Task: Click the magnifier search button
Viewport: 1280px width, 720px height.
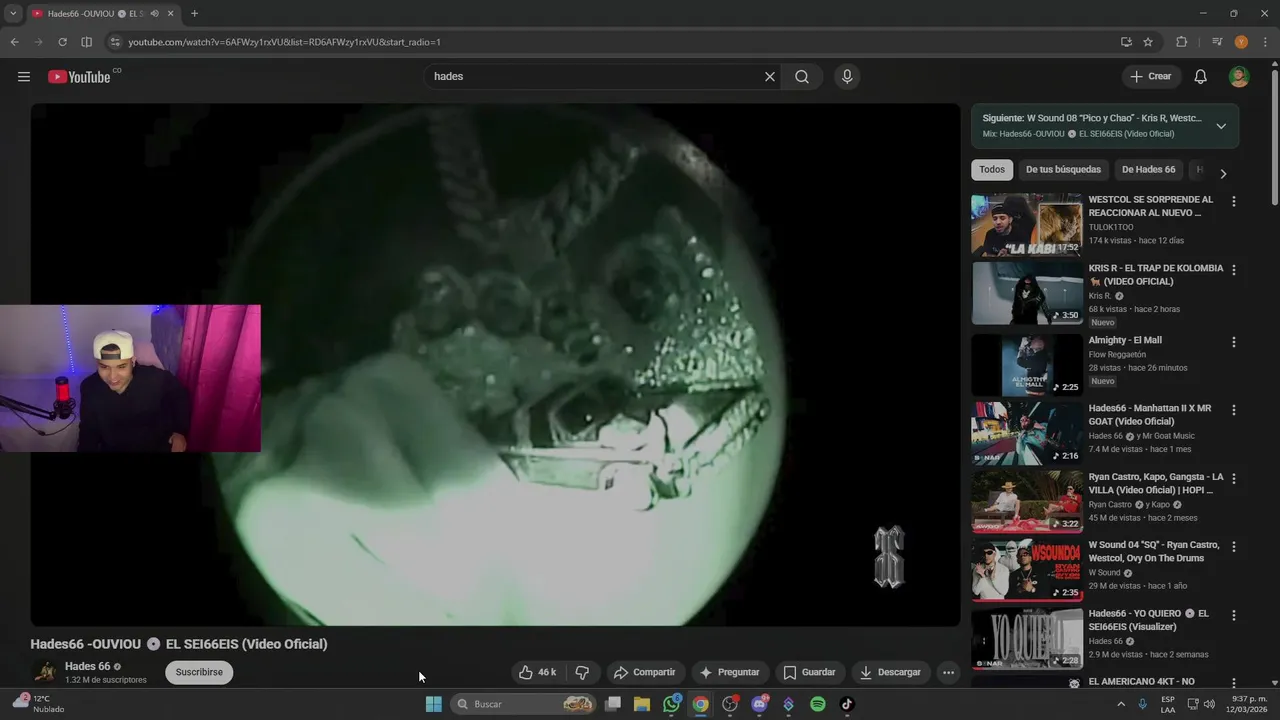Action: click(x=802, y=77)
